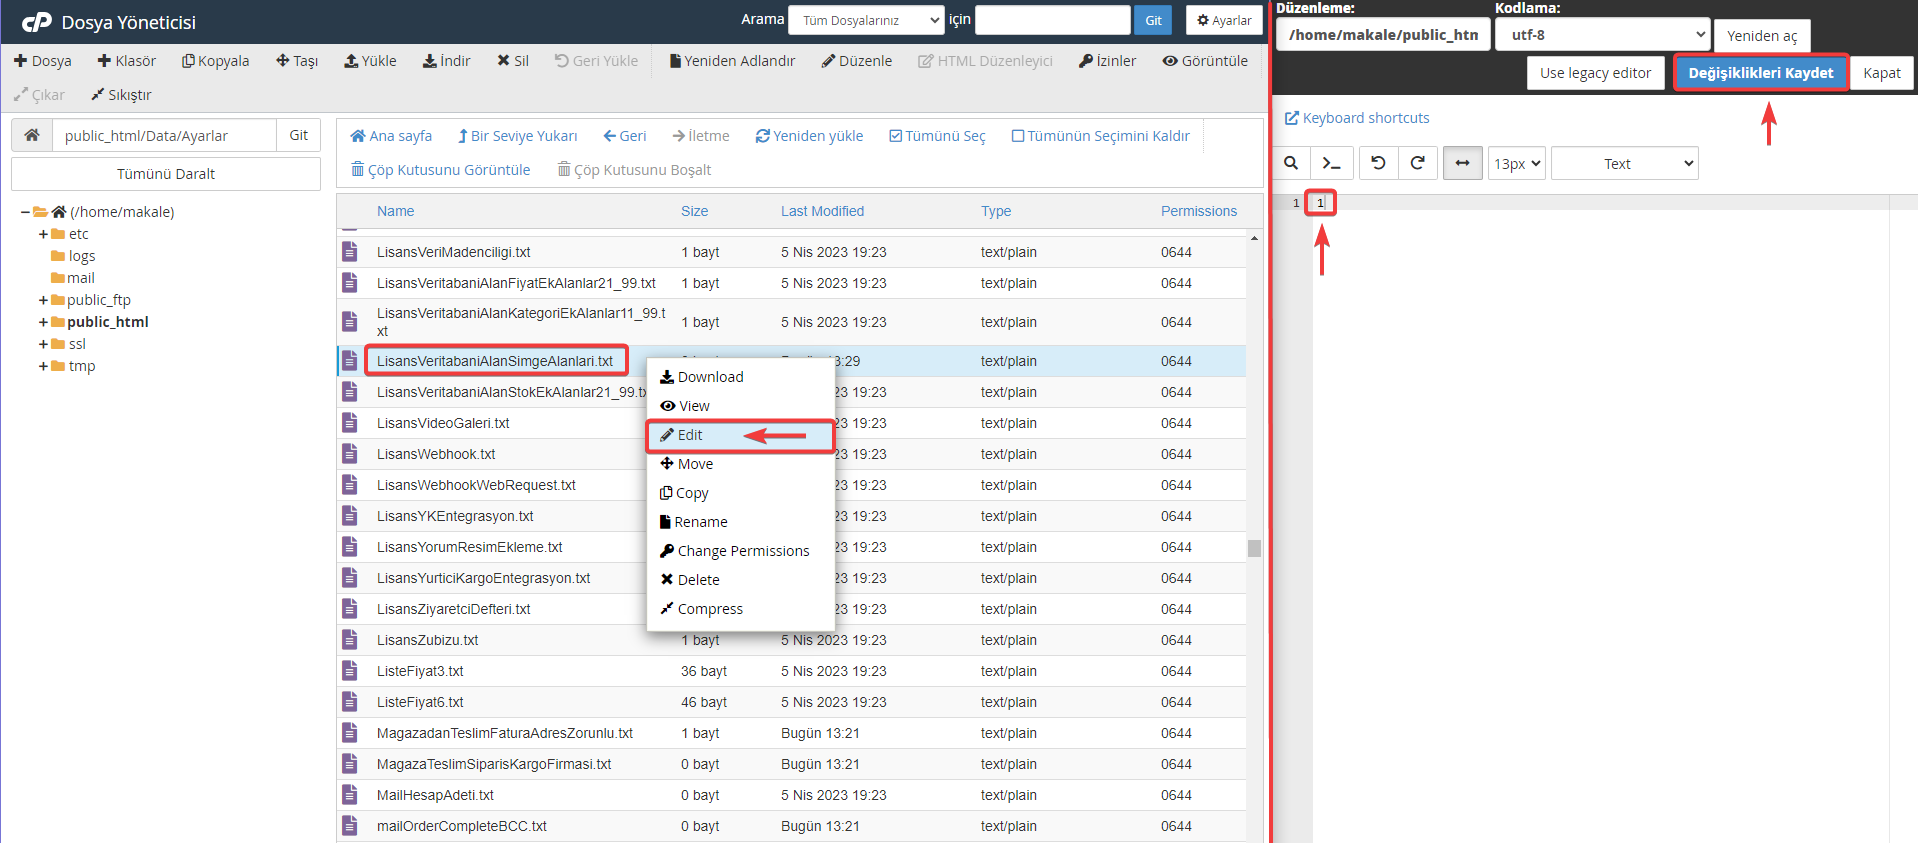Click the Name column header
Image resolution: width=1918 pixels, height=843 pixels.
tap(395, 211)
